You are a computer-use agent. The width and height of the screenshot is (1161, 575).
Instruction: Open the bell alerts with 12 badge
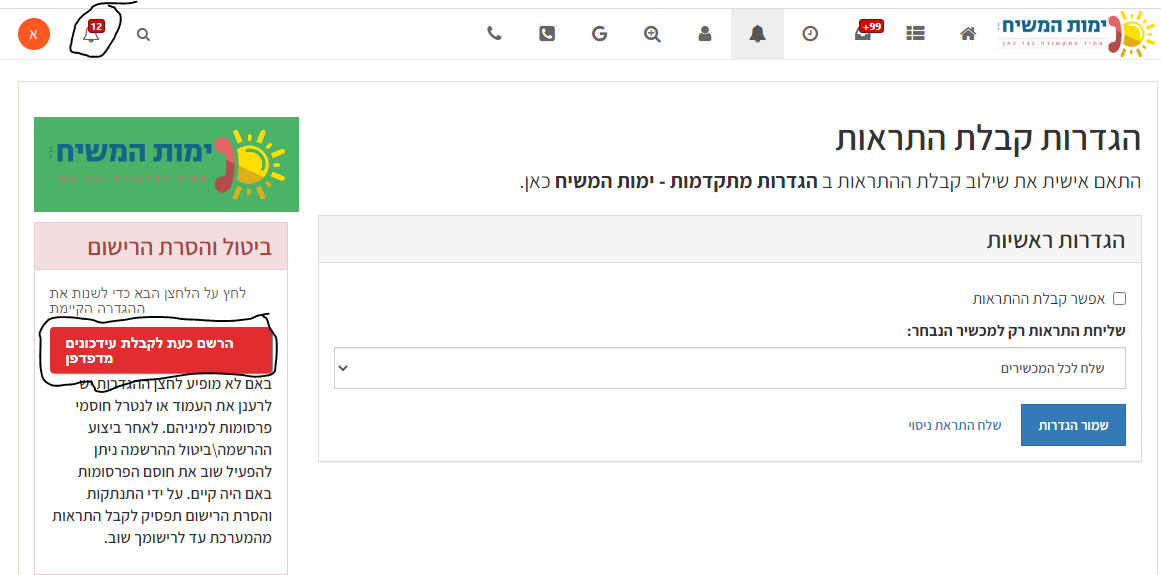(x=92, y=35)
